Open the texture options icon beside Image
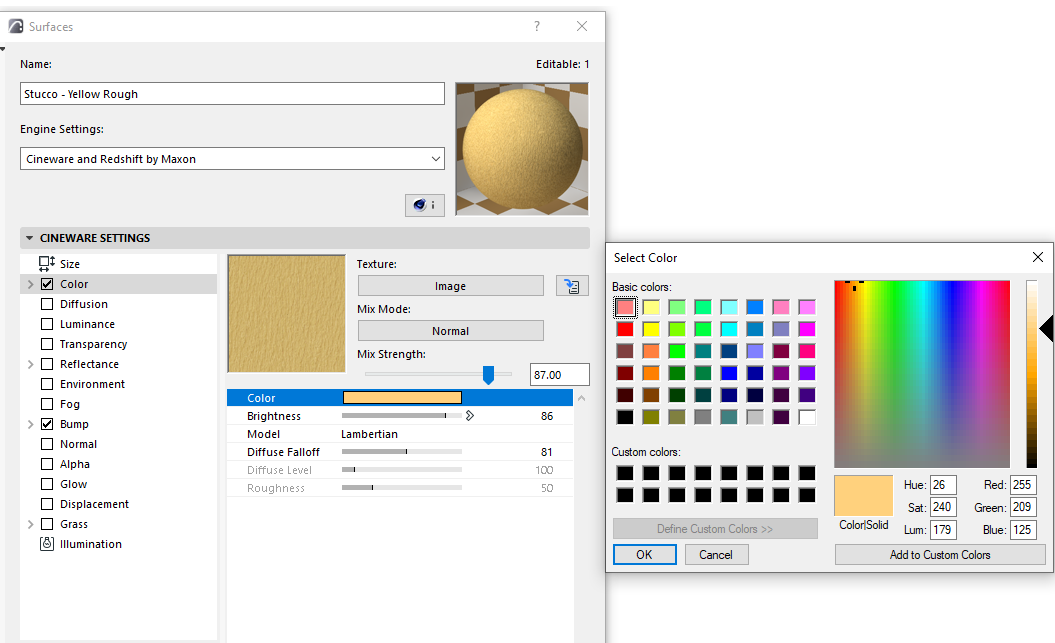 point(571,285)
